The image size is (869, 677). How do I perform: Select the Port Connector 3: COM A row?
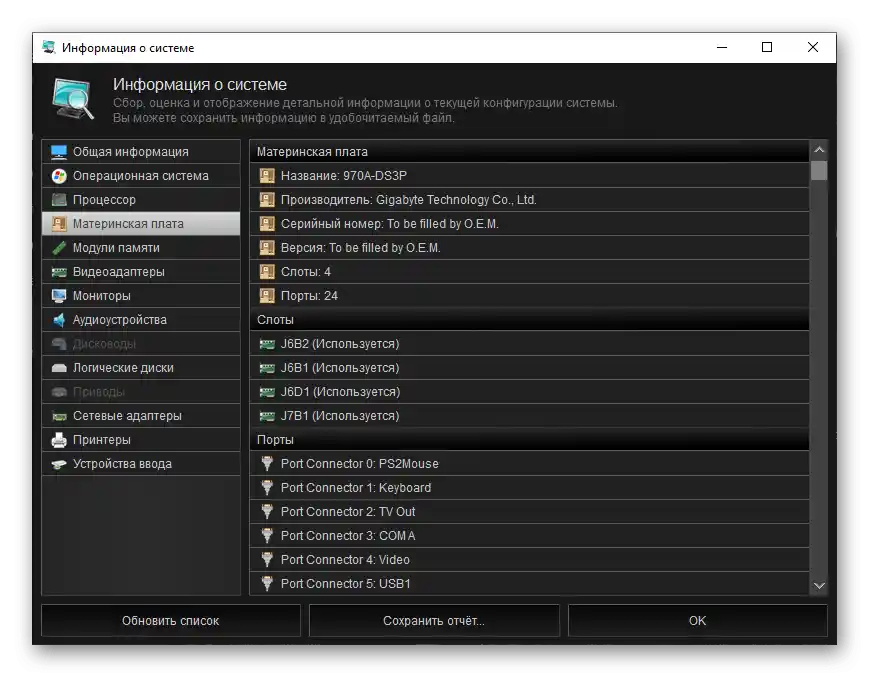click(x=529, y=536)
